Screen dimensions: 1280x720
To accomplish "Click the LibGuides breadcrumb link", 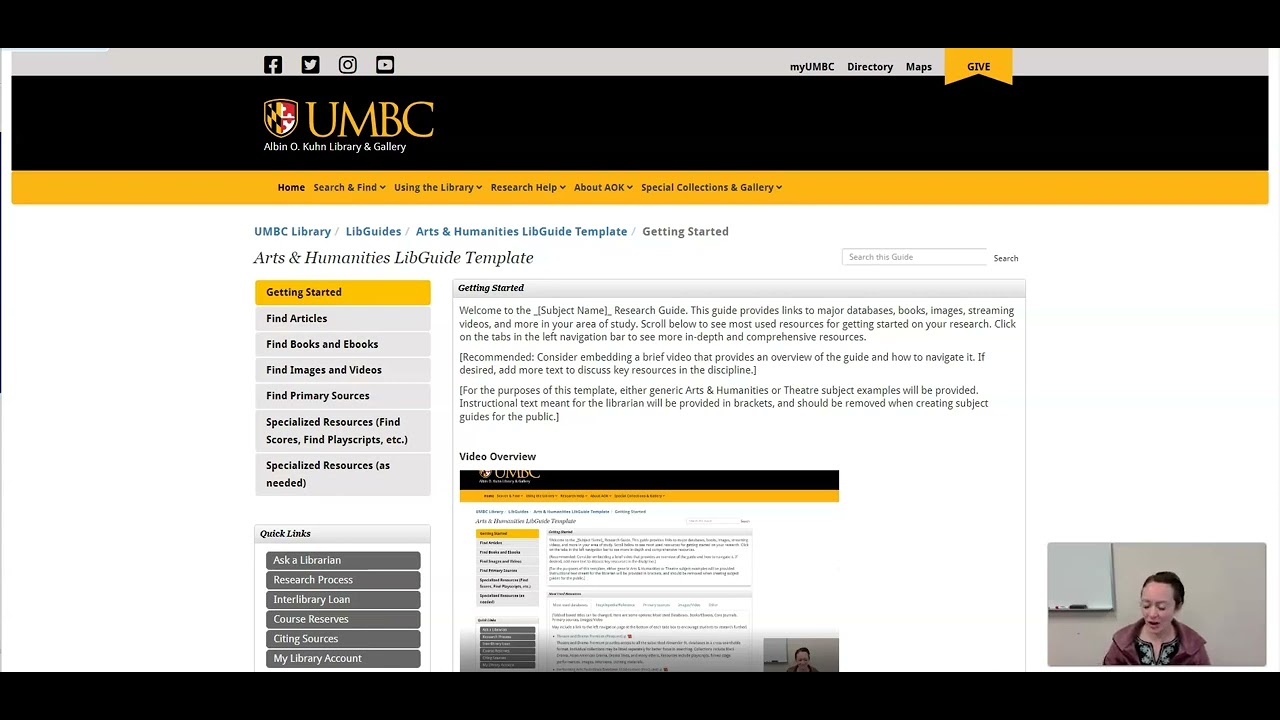I will (373, 231).
